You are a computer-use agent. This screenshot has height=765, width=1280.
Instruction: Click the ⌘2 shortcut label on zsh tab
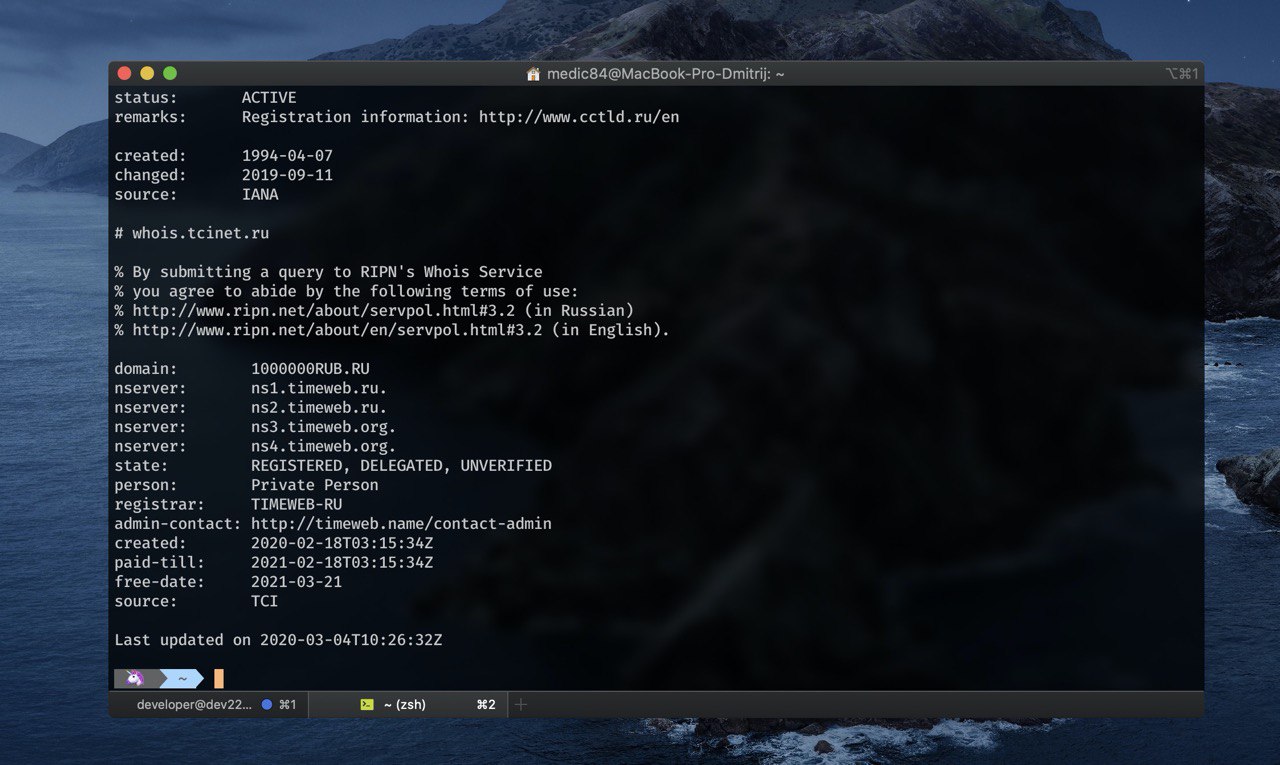tap(486, 705)
